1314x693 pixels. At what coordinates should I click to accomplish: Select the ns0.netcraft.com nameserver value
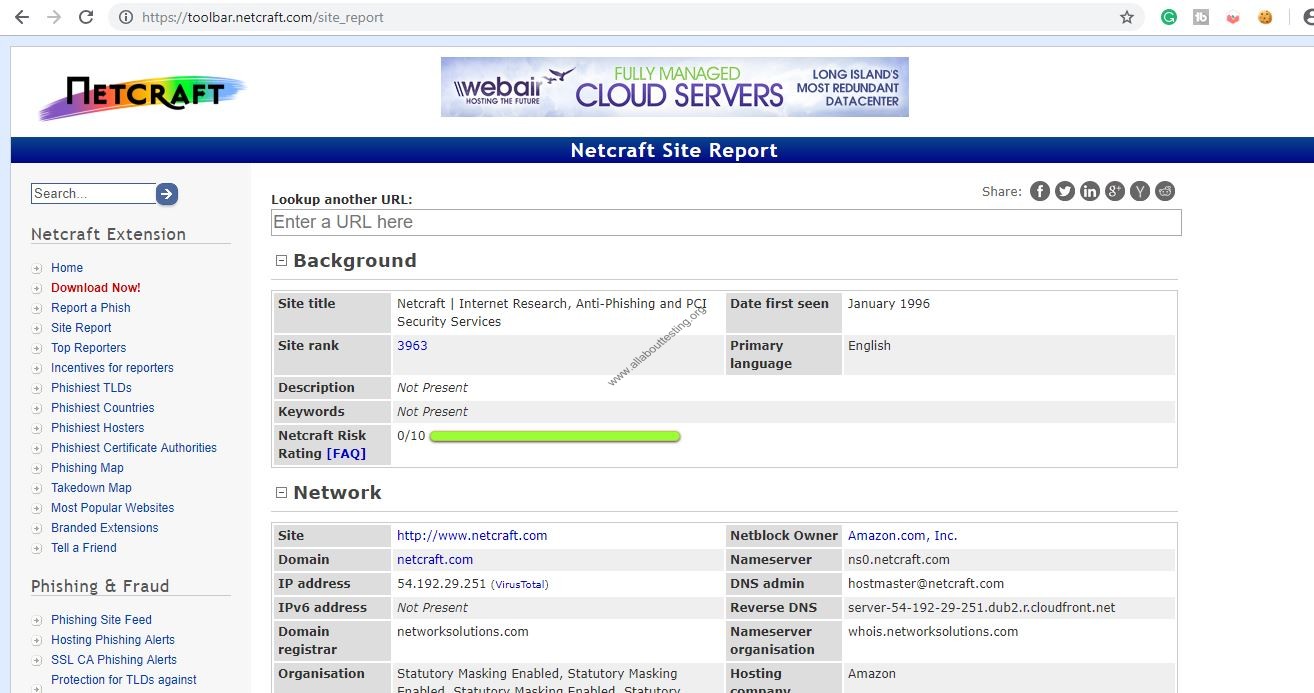899,560
